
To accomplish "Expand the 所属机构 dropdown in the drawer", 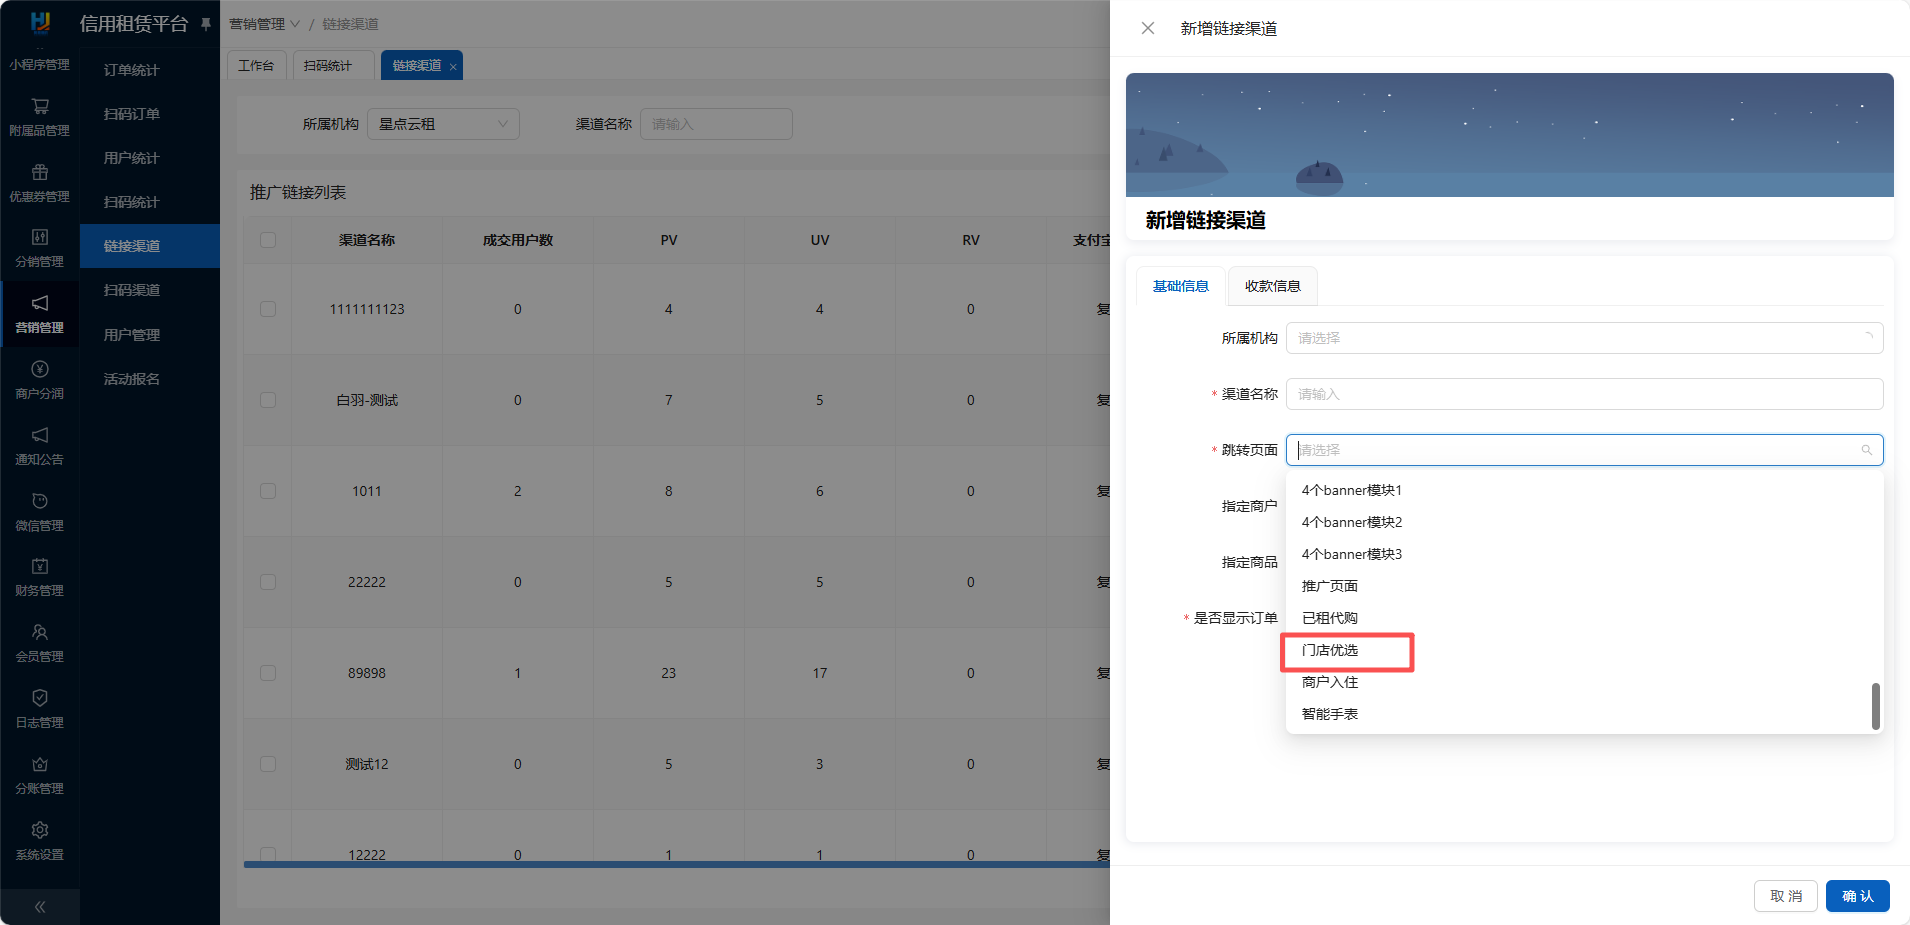I will coord(1584,338).
